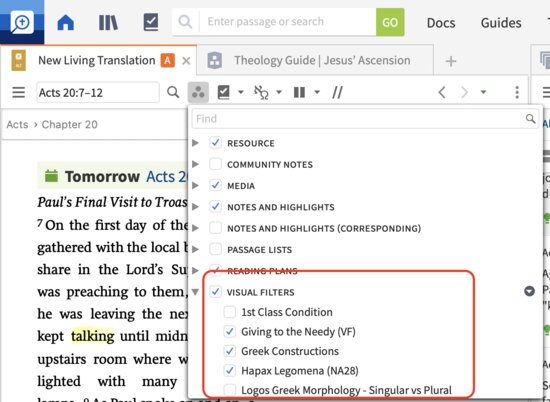Navigate forward with the right chevron
Screen dimensions: 550x402
(464, 93)
